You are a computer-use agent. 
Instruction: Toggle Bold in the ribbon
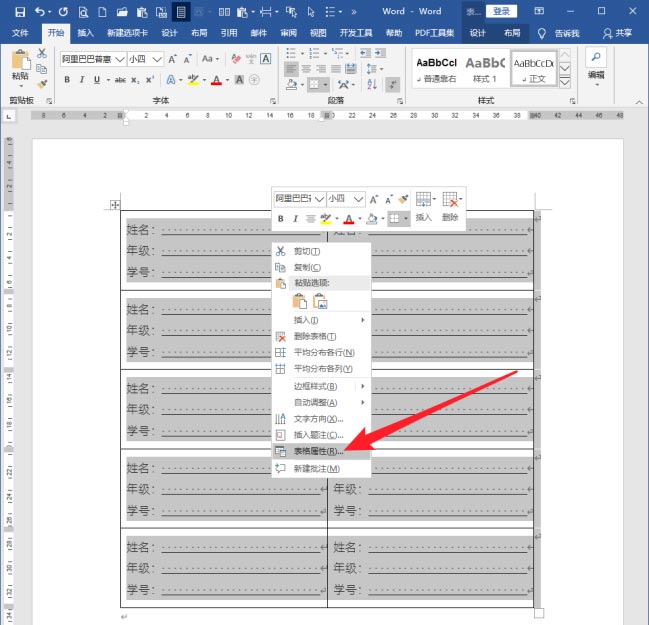tap(67, 80)
